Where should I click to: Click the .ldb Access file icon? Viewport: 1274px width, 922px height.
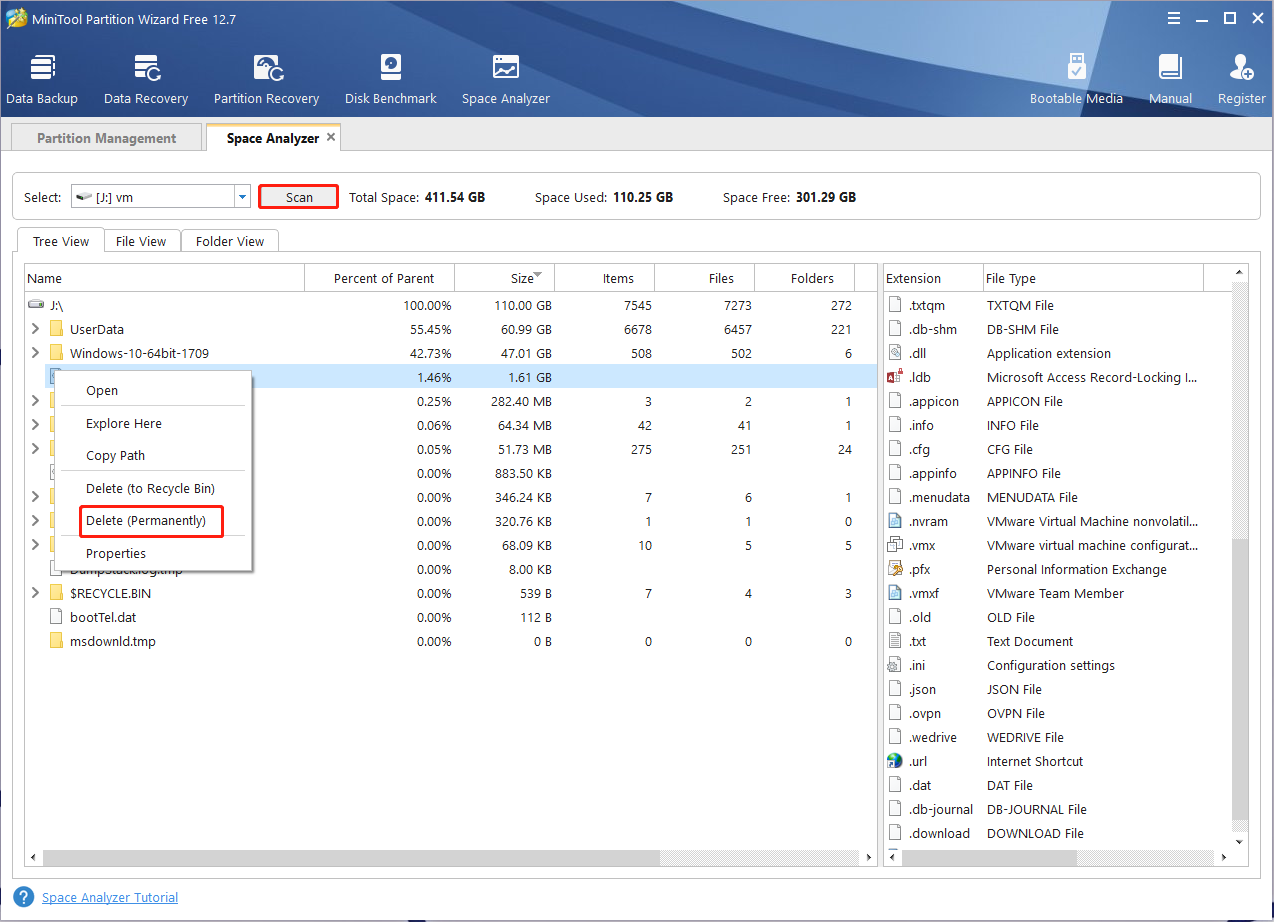pyautogui.click(x=895, y=377)
